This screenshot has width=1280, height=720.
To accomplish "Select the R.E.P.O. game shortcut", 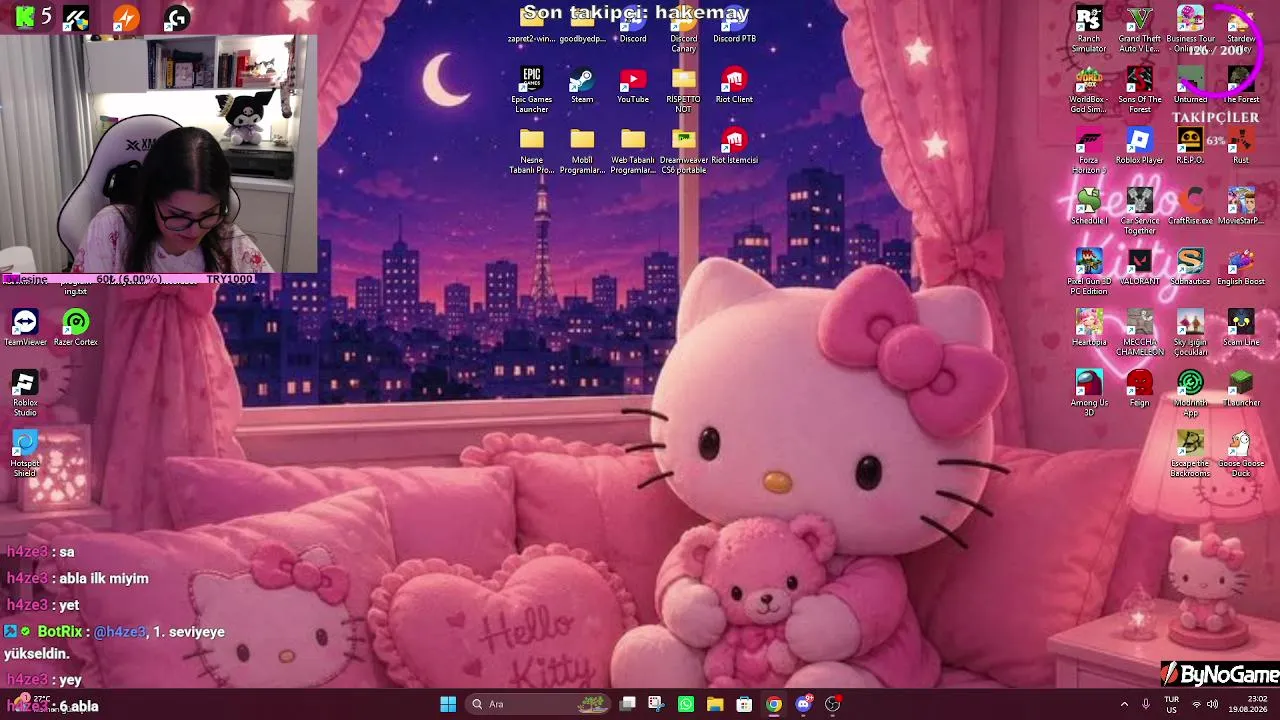I will (1190, 146).
